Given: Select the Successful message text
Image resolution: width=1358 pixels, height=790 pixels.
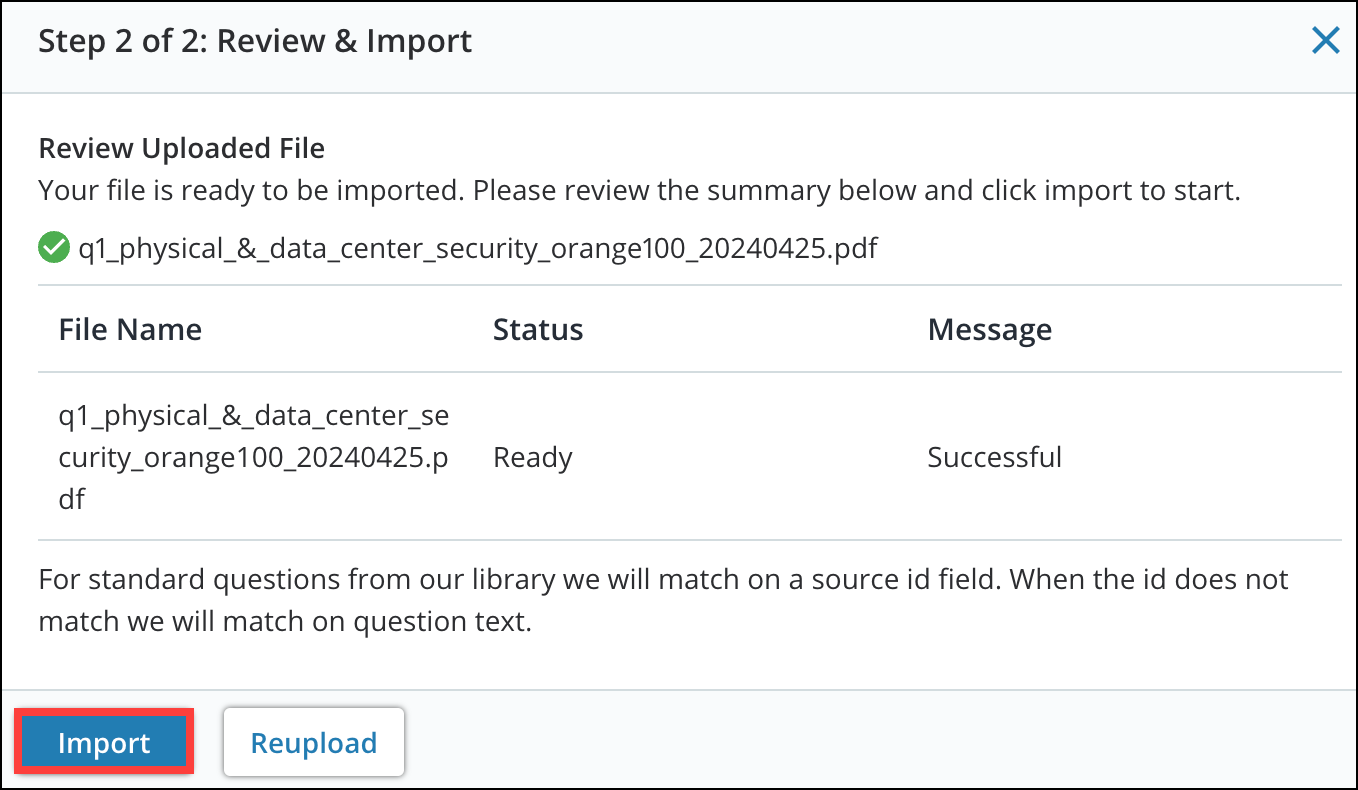Looking at the screenshot, I should coord(994,457).
